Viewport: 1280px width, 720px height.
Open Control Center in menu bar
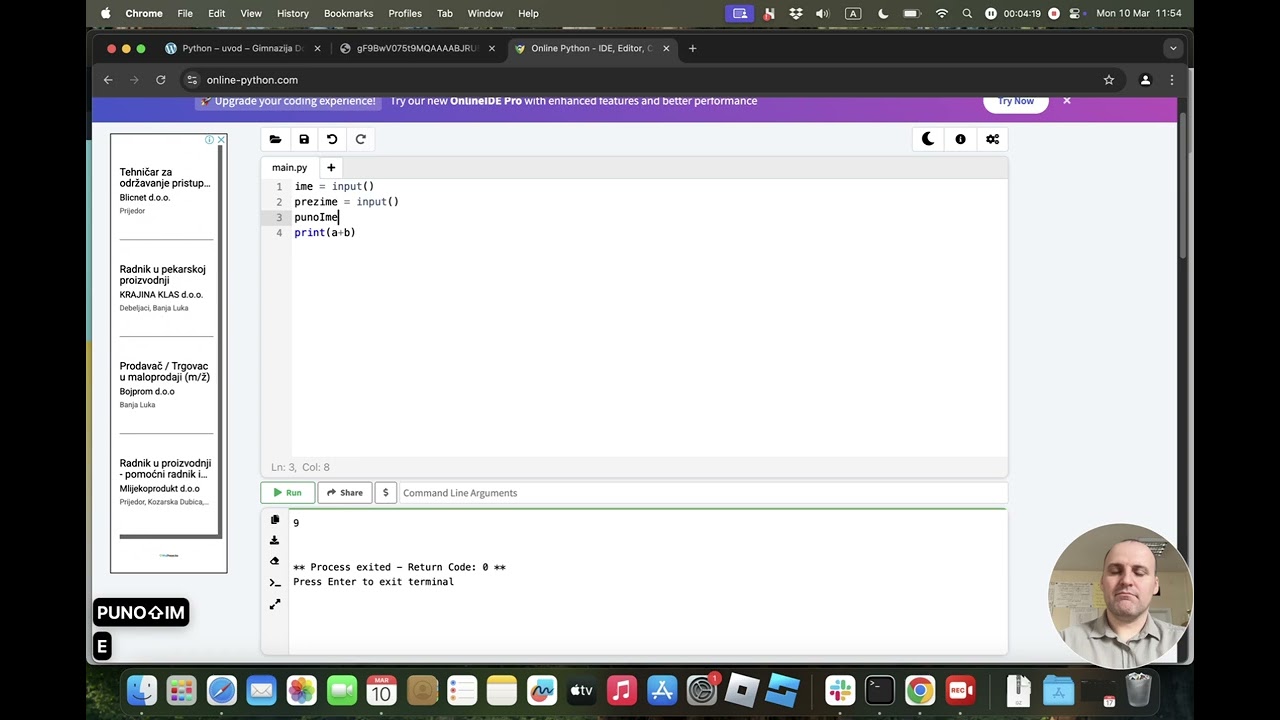1077,13
